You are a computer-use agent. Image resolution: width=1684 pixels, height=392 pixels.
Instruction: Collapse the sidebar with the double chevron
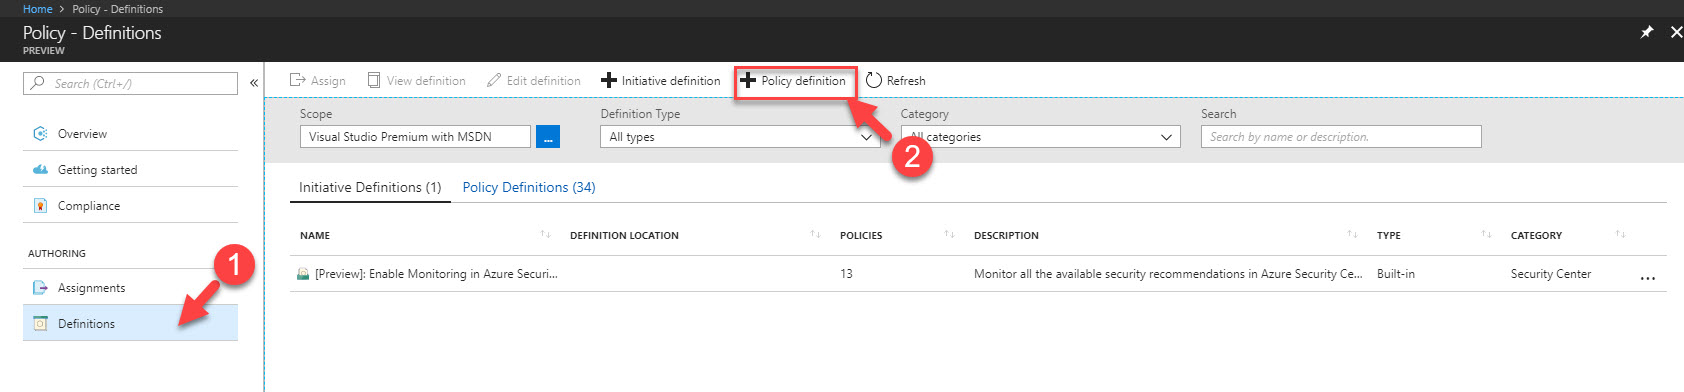pos(254,83)
